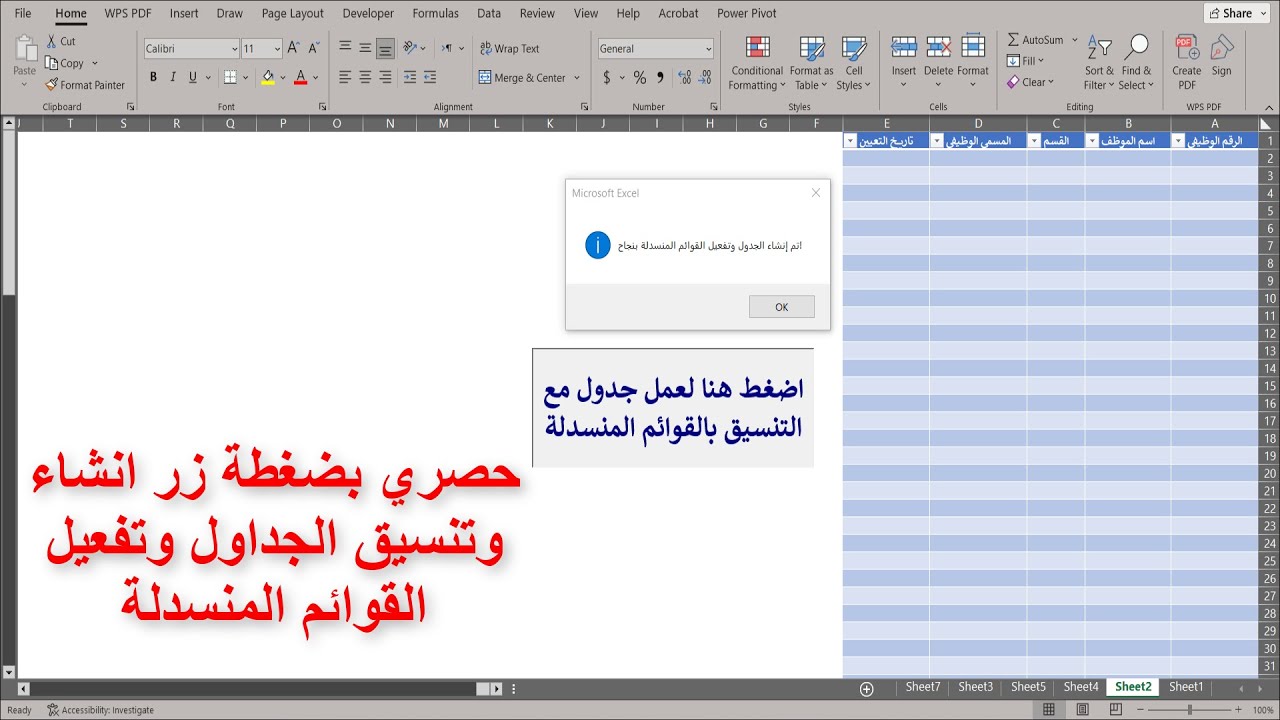Open Conditional Formatting menu
Image resolution: width=1280 pixels, height=720 pixels.
click(x=757, y=63)
